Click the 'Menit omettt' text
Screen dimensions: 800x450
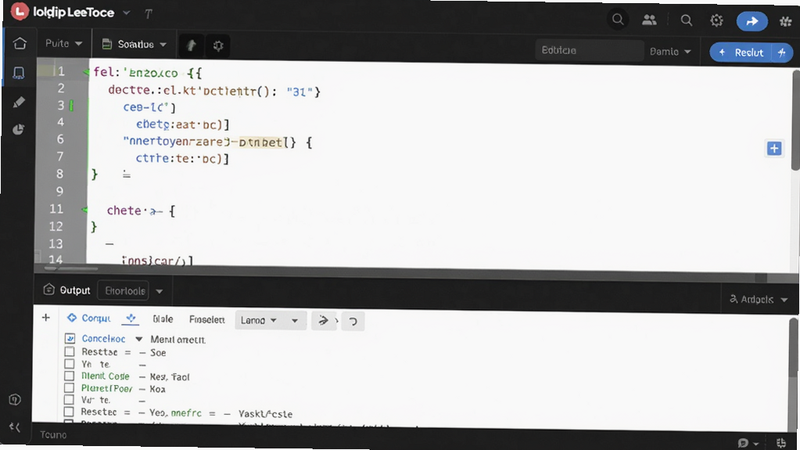point(178,339)
